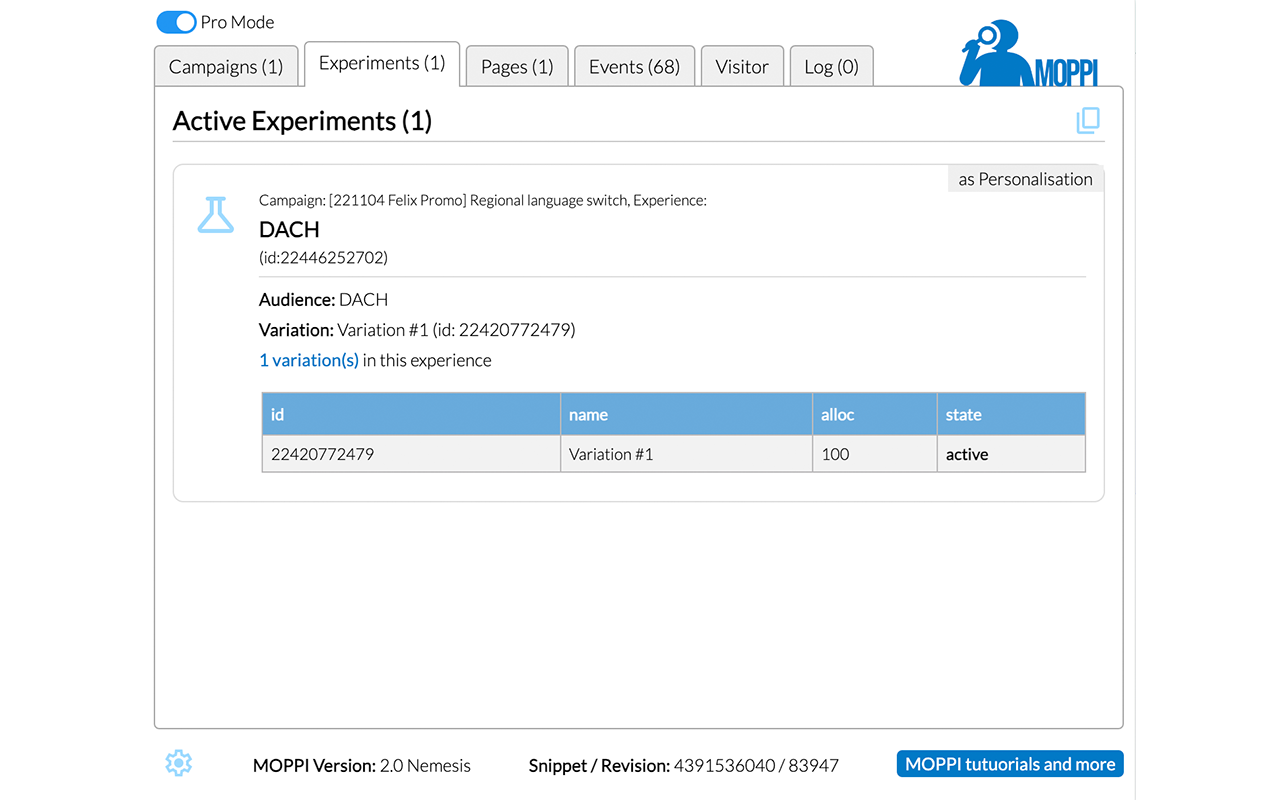1280x800 pixels.
Task: Open MOPPI tutorials and more
Action: (x=1010, y=764)
